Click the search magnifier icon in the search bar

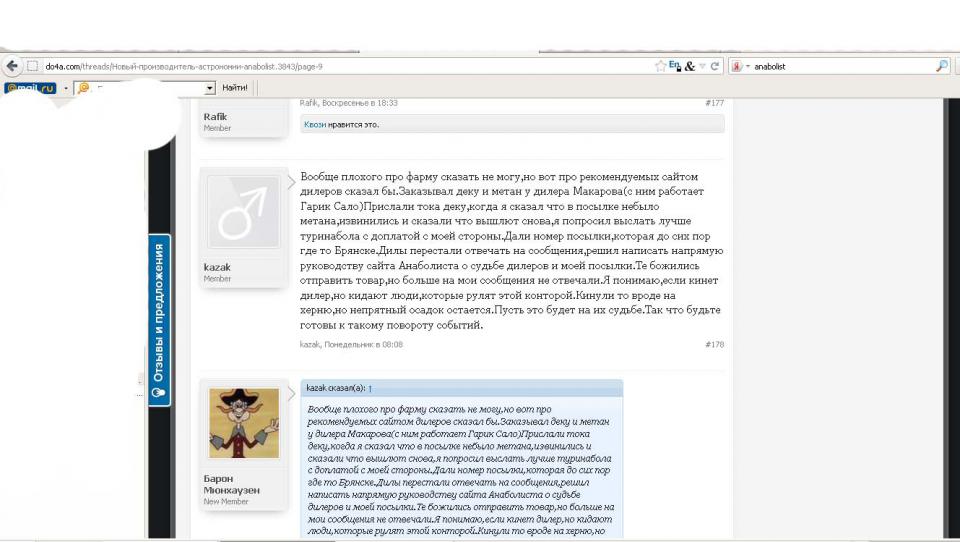pos(942,66)
